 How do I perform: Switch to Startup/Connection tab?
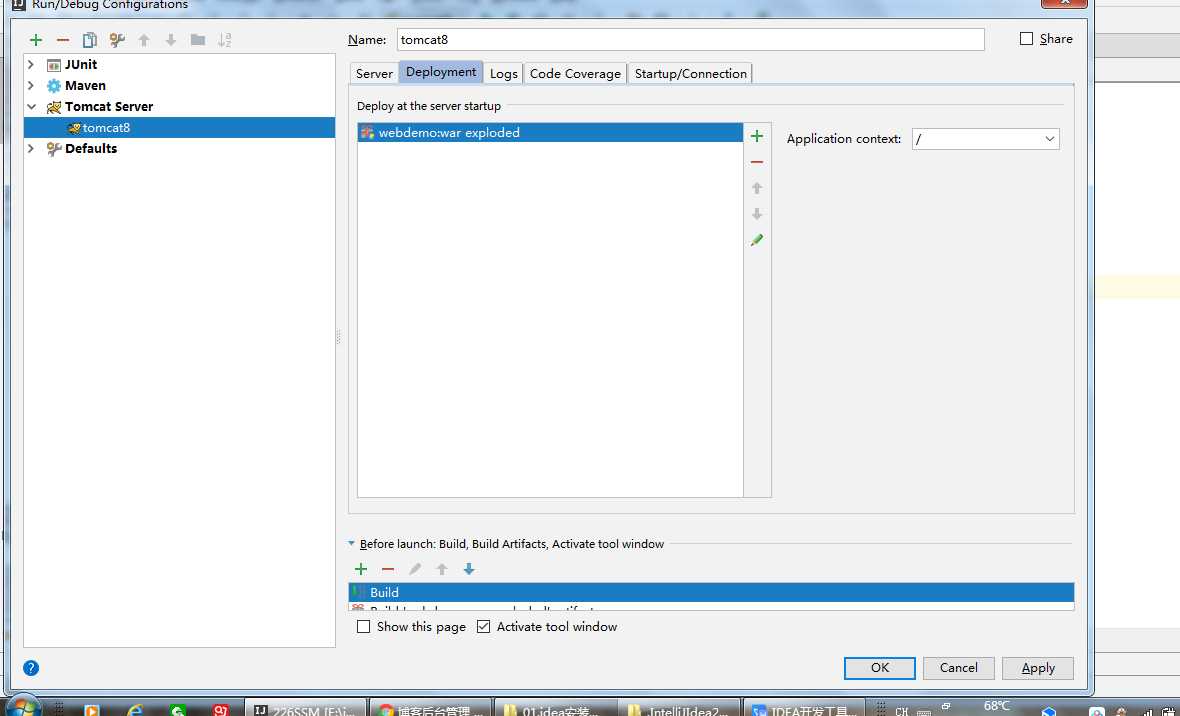pyautogui.click(x=690, y=73)
